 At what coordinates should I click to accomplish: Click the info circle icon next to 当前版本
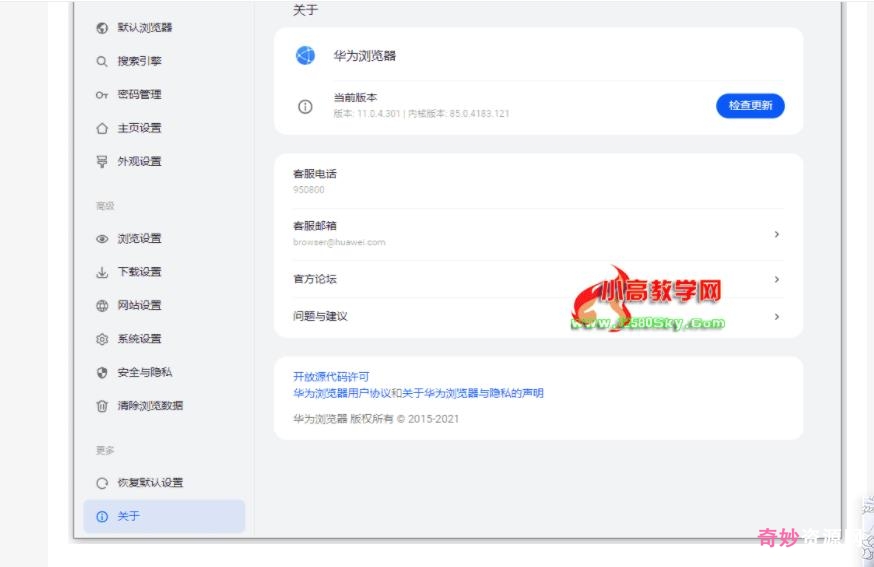305,106
